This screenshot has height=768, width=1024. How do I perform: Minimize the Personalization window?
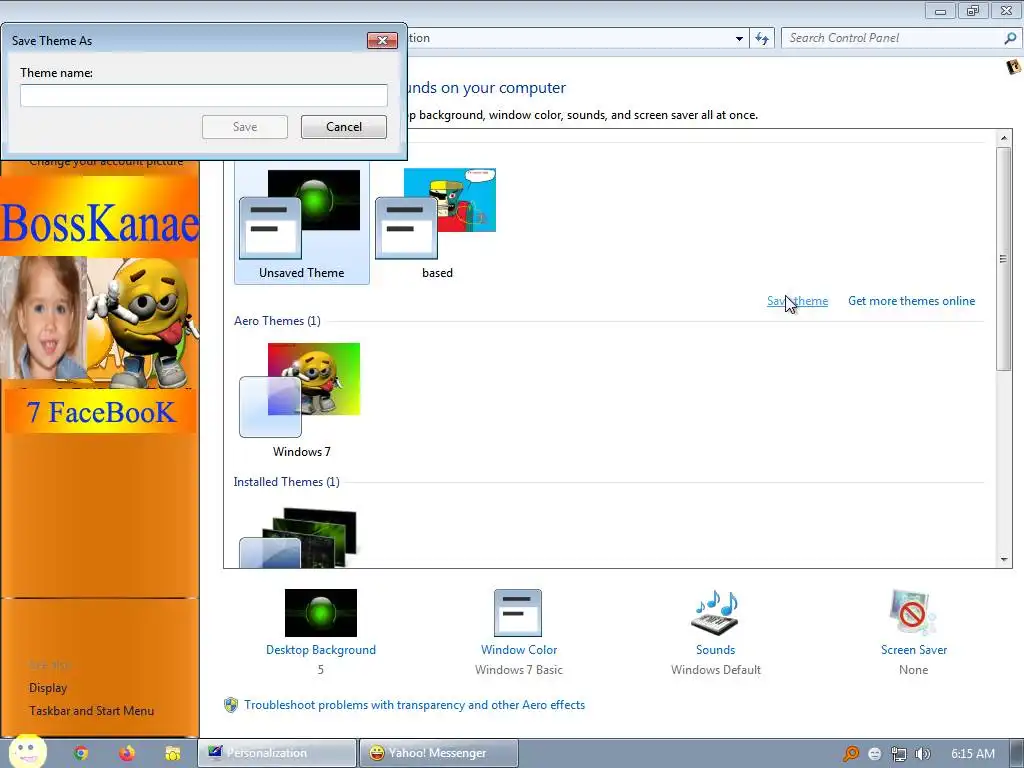940,11
